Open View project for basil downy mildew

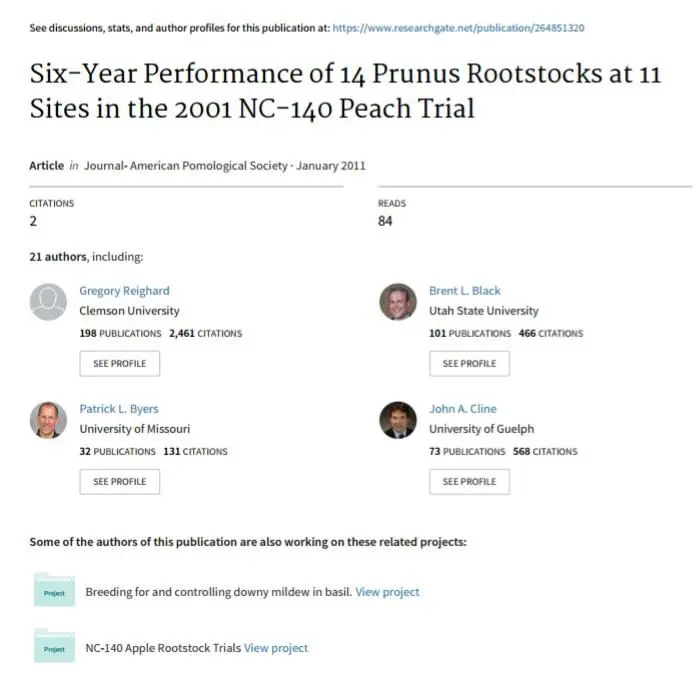click(x=387, y=592)
